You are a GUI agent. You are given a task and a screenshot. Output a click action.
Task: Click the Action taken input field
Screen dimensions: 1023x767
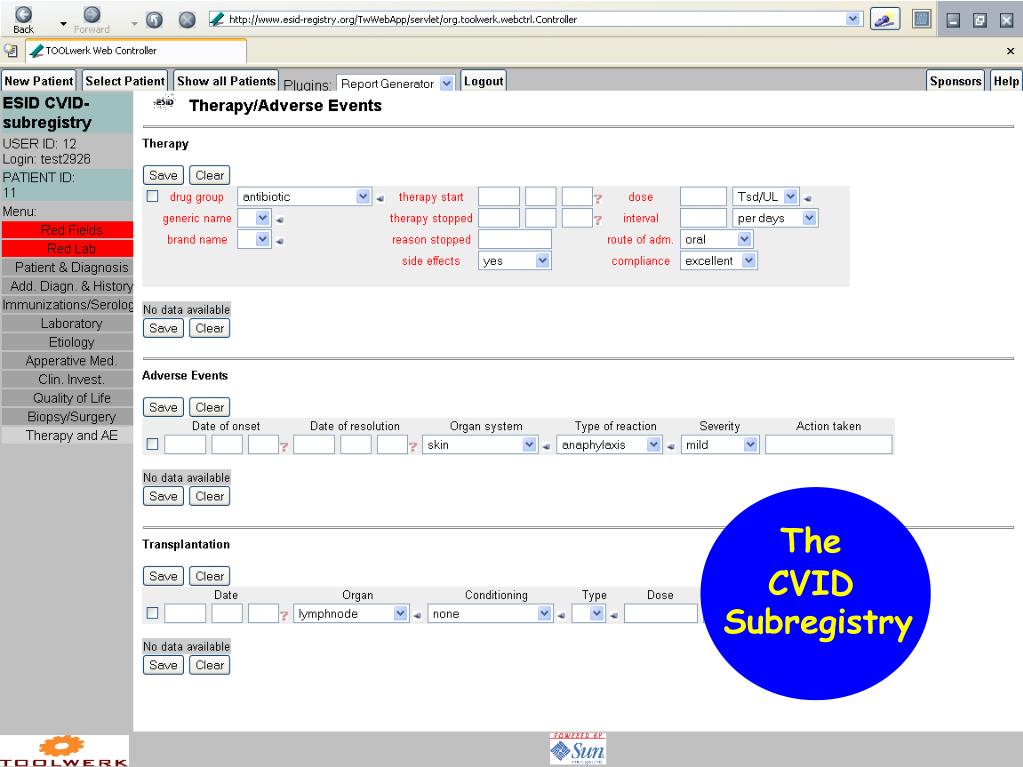click(x=829, y=445)
